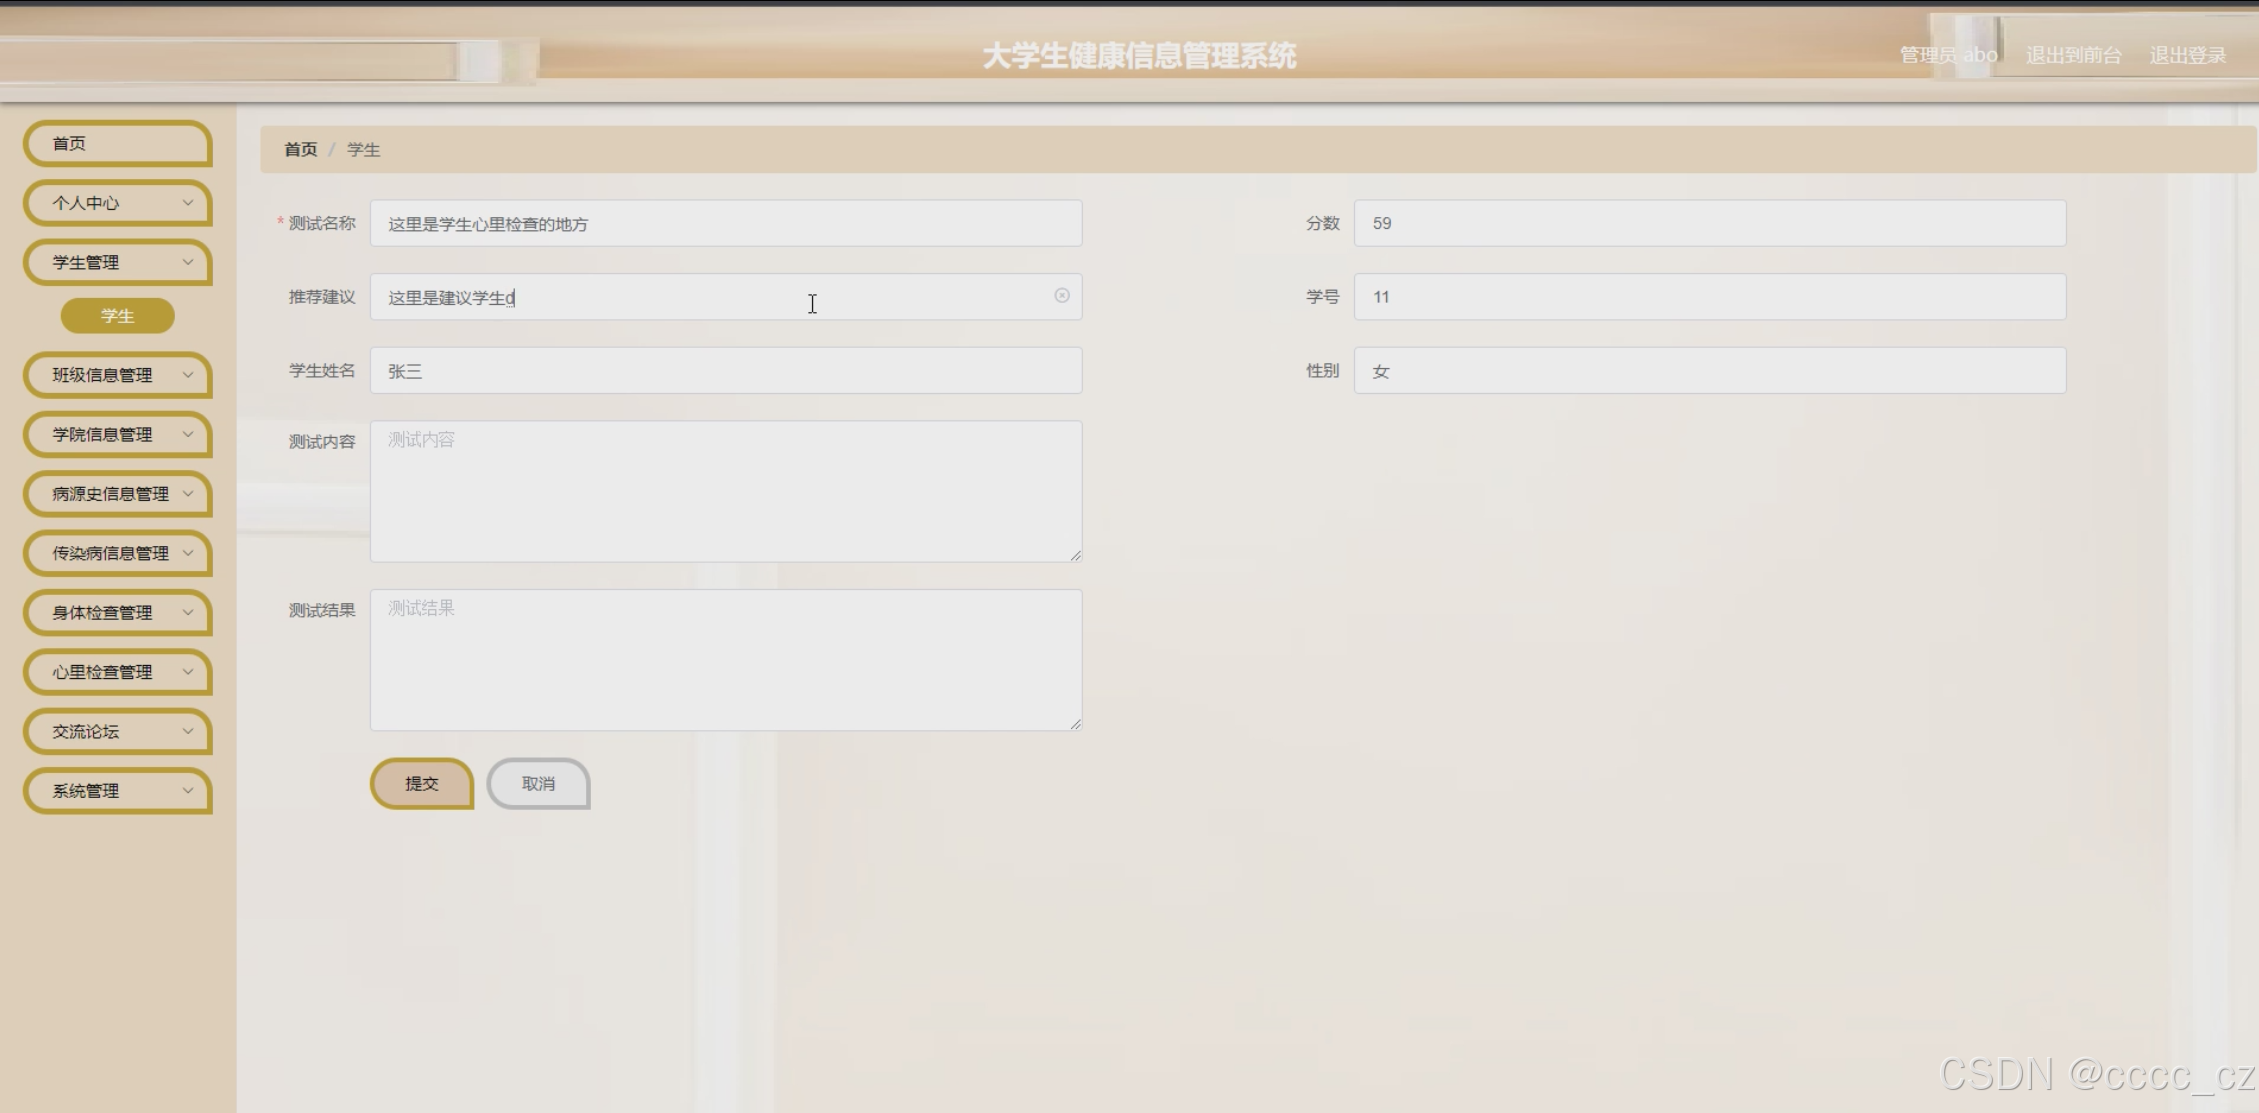Clear the 推荐建议 field with clear icon
The width and height of the screenshot is (2259, 1113).
[1061, 296]
